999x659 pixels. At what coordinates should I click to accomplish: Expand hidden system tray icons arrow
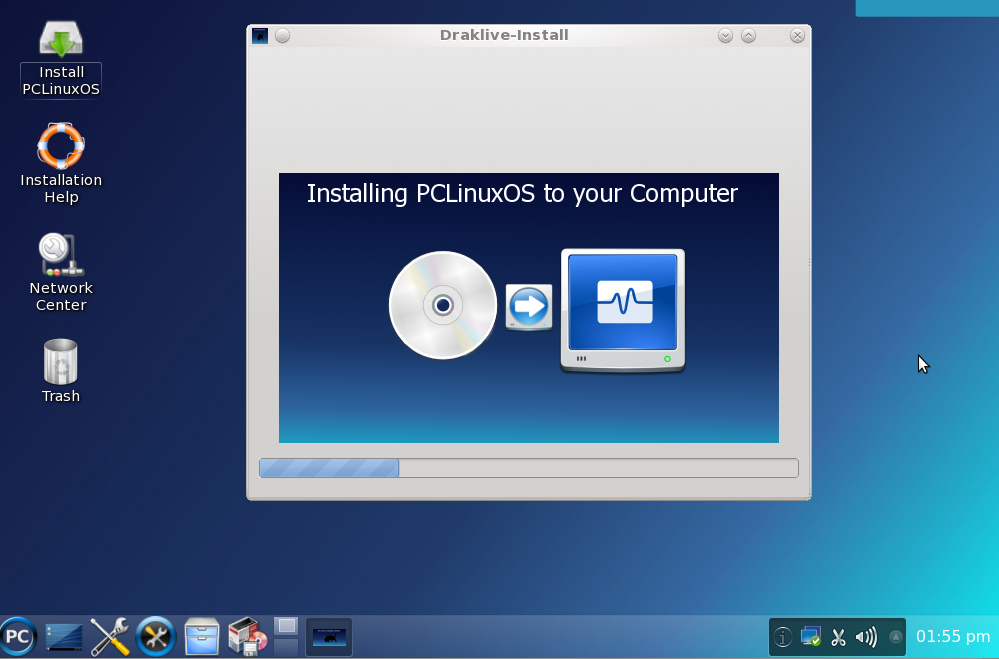click(895, 637)
